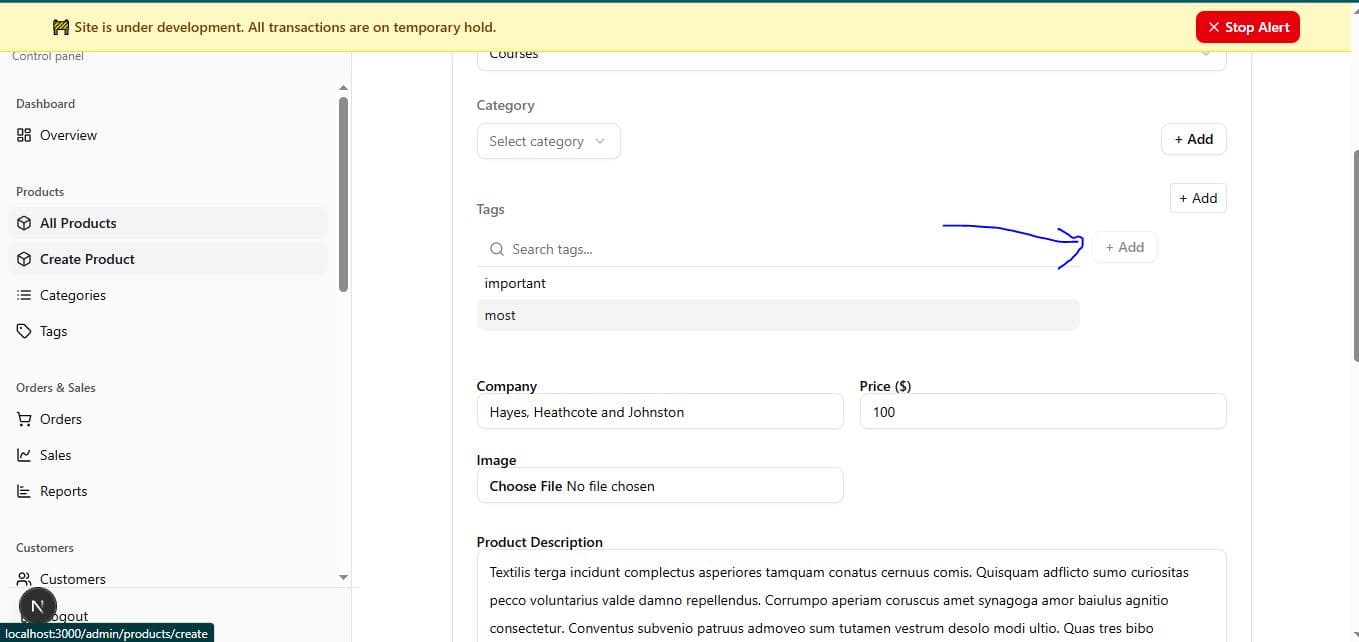Click + Add button next to tag search
This screenshot has width=1359, height=642.
pyautogui.click(x=1124, y=247)
